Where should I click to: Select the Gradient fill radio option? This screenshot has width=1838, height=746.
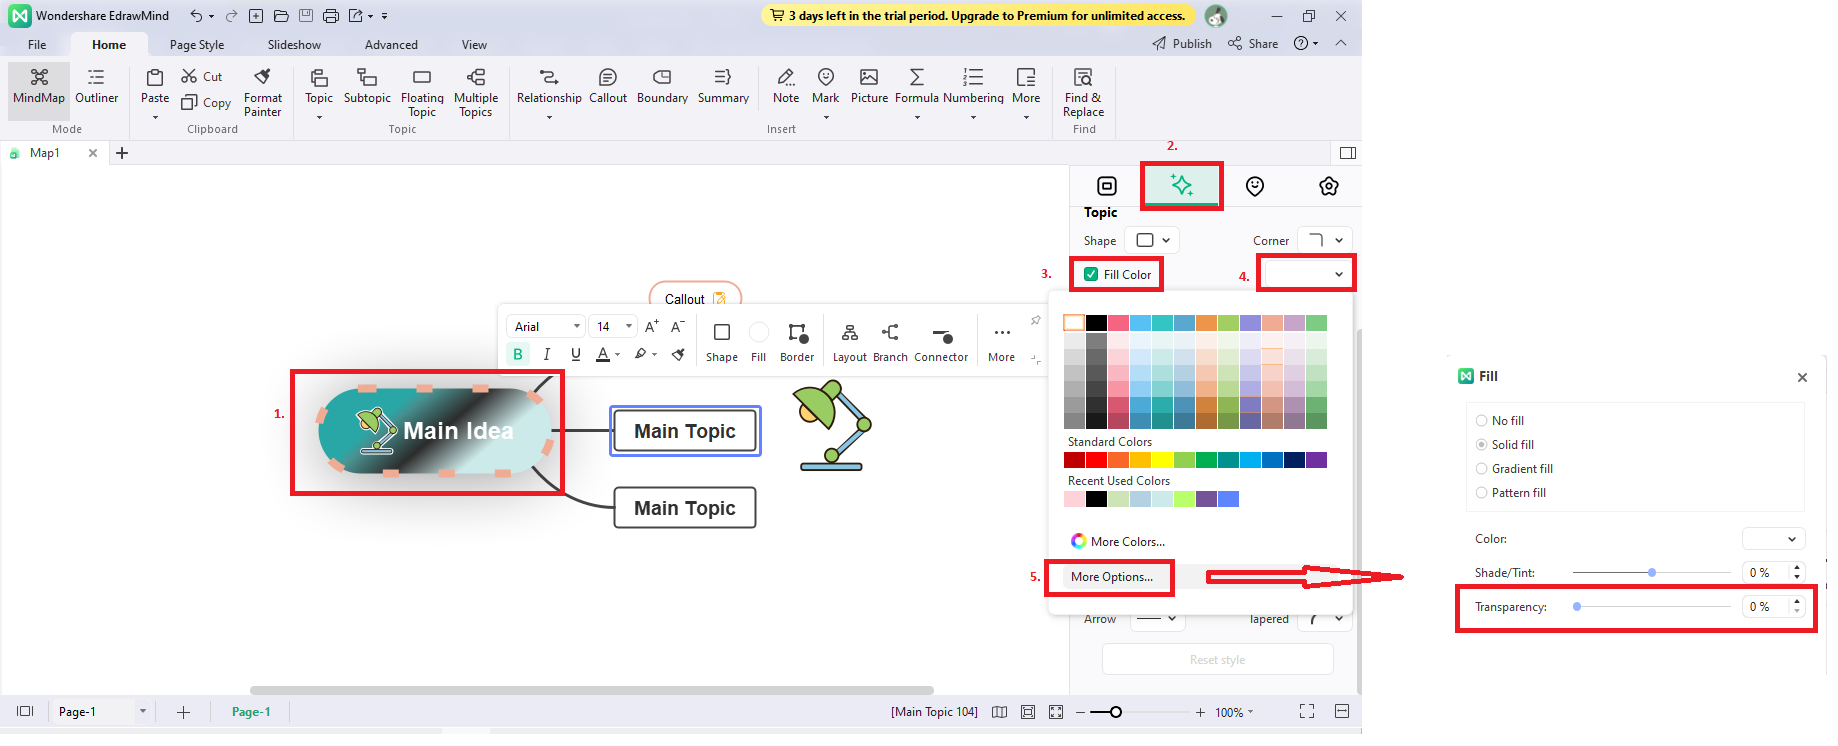[x=1482, y=469]
